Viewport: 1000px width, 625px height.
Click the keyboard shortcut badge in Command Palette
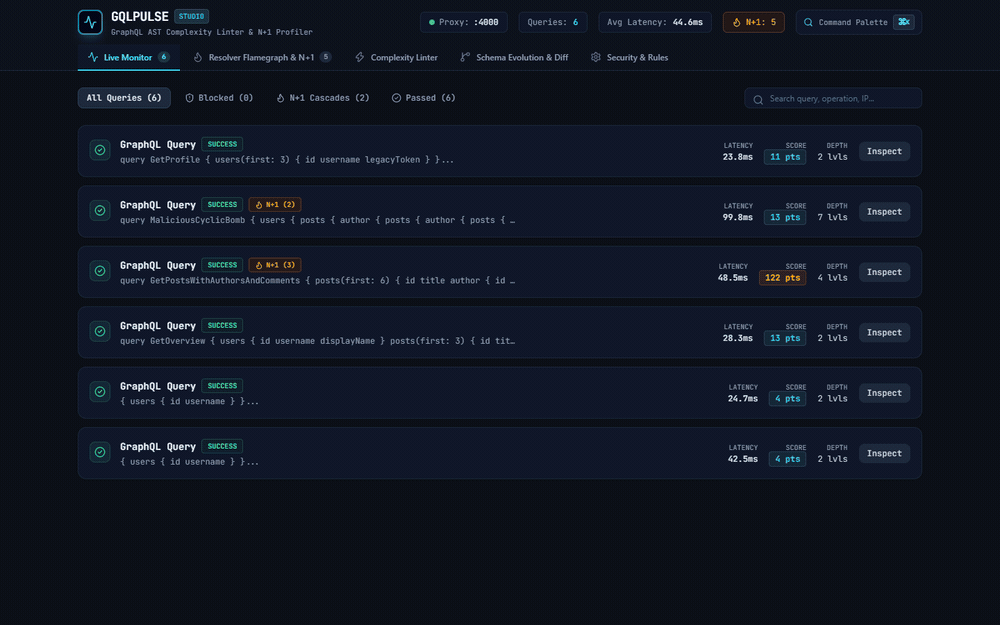[x=904, y=22]
